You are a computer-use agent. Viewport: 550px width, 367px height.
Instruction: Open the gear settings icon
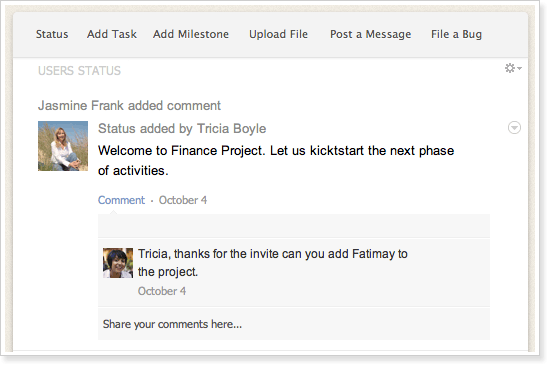[x=510, y=68]
